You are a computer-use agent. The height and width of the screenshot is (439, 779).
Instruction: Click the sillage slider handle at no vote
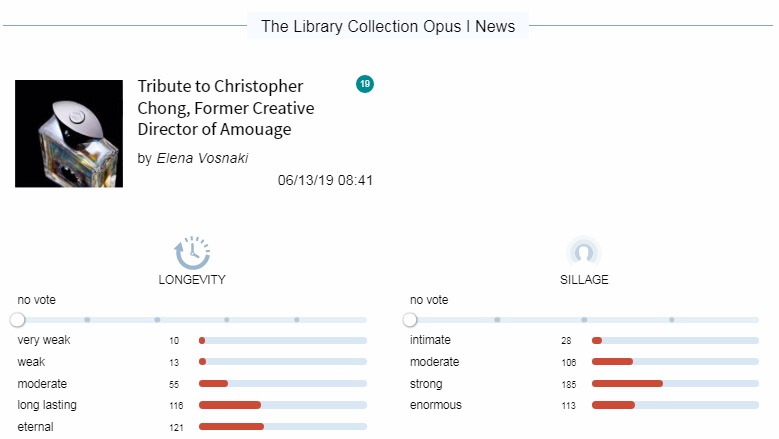point(410,320)
